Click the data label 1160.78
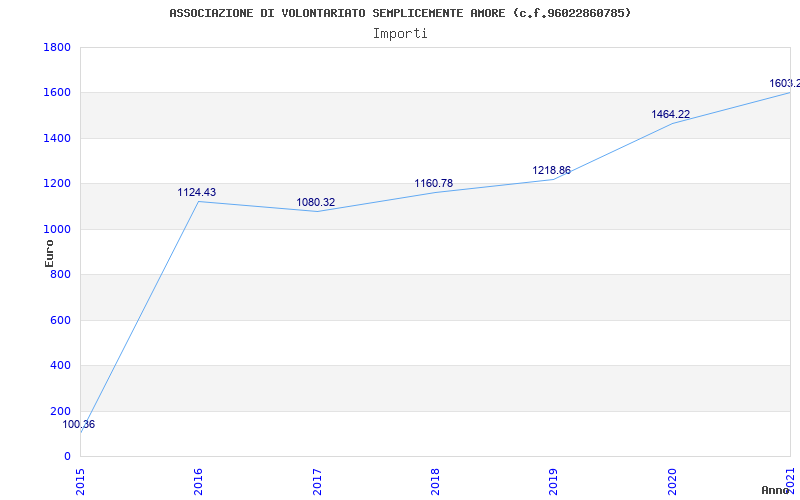This screenshot has width=800, height=500. 433,183
